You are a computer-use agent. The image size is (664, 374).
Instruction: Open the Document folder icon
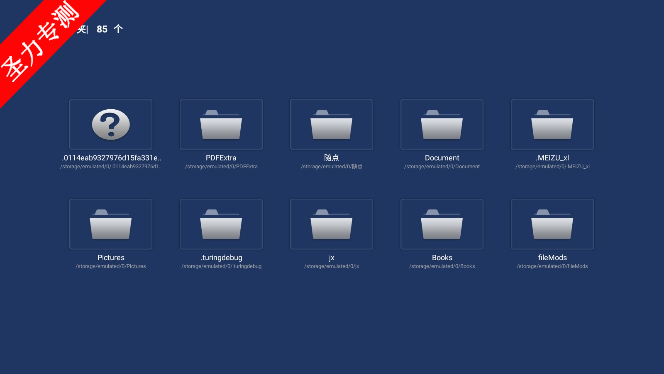click(442, 125)
